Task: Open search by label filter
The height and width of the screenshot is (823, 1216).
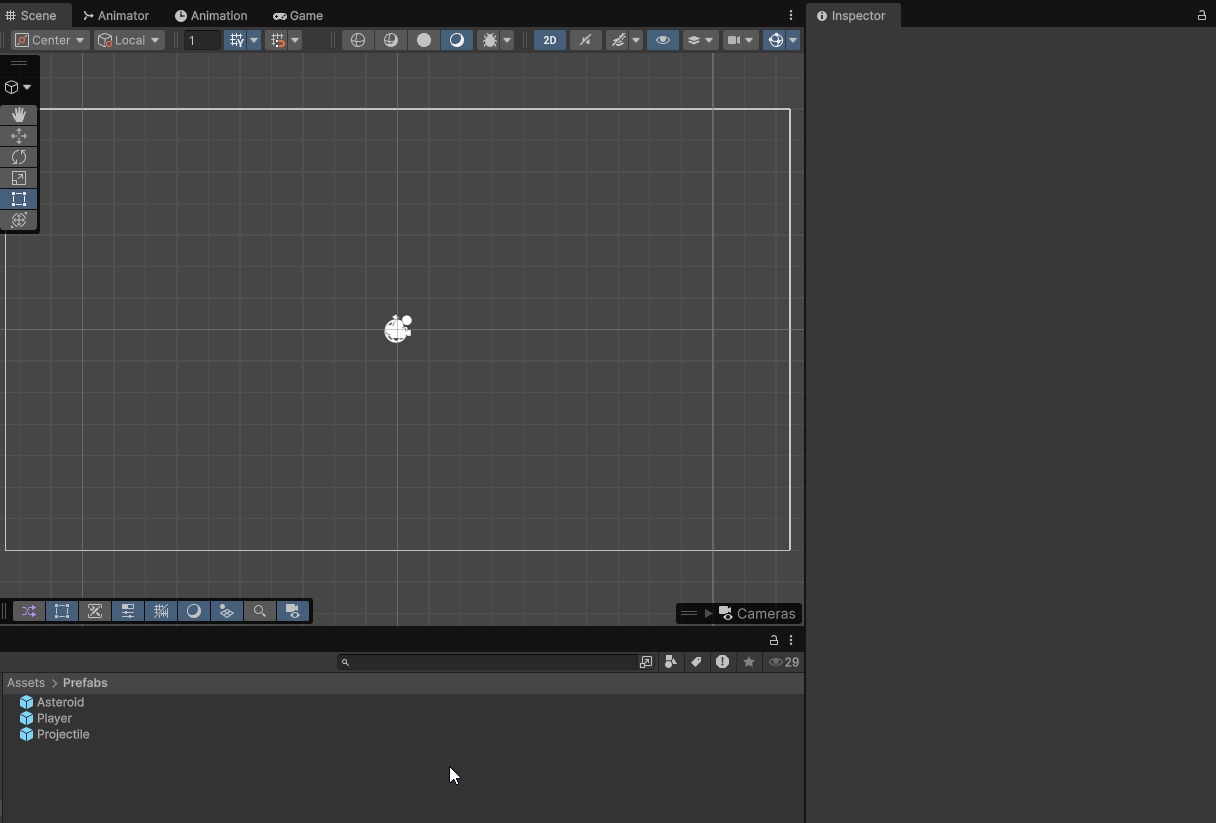Action: tap(697, 662)
